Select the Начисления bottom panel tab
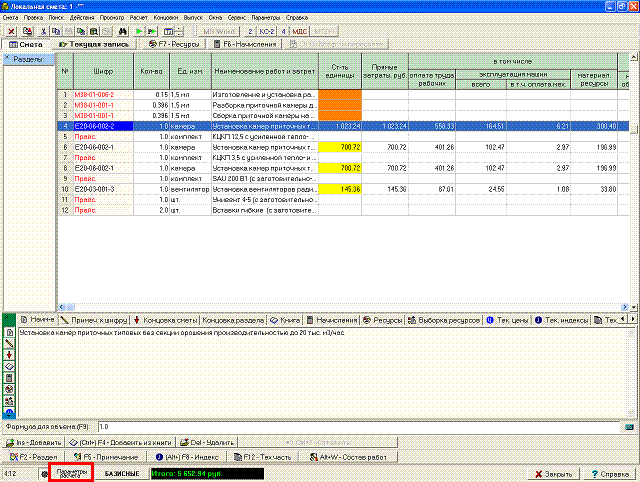640x482 pixels. [331, 320]
